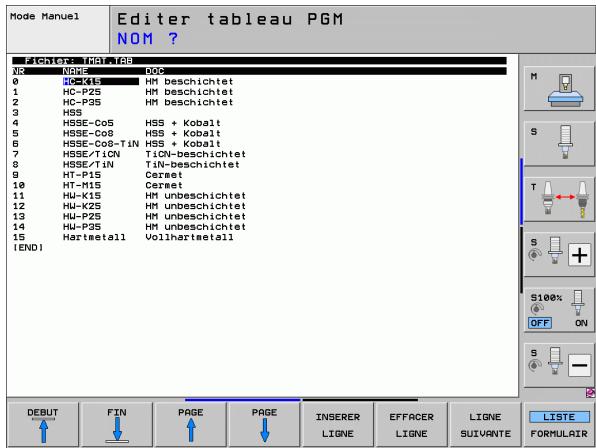Click the Cermet doc cell in row 9
596x448 pixels.
164,175
